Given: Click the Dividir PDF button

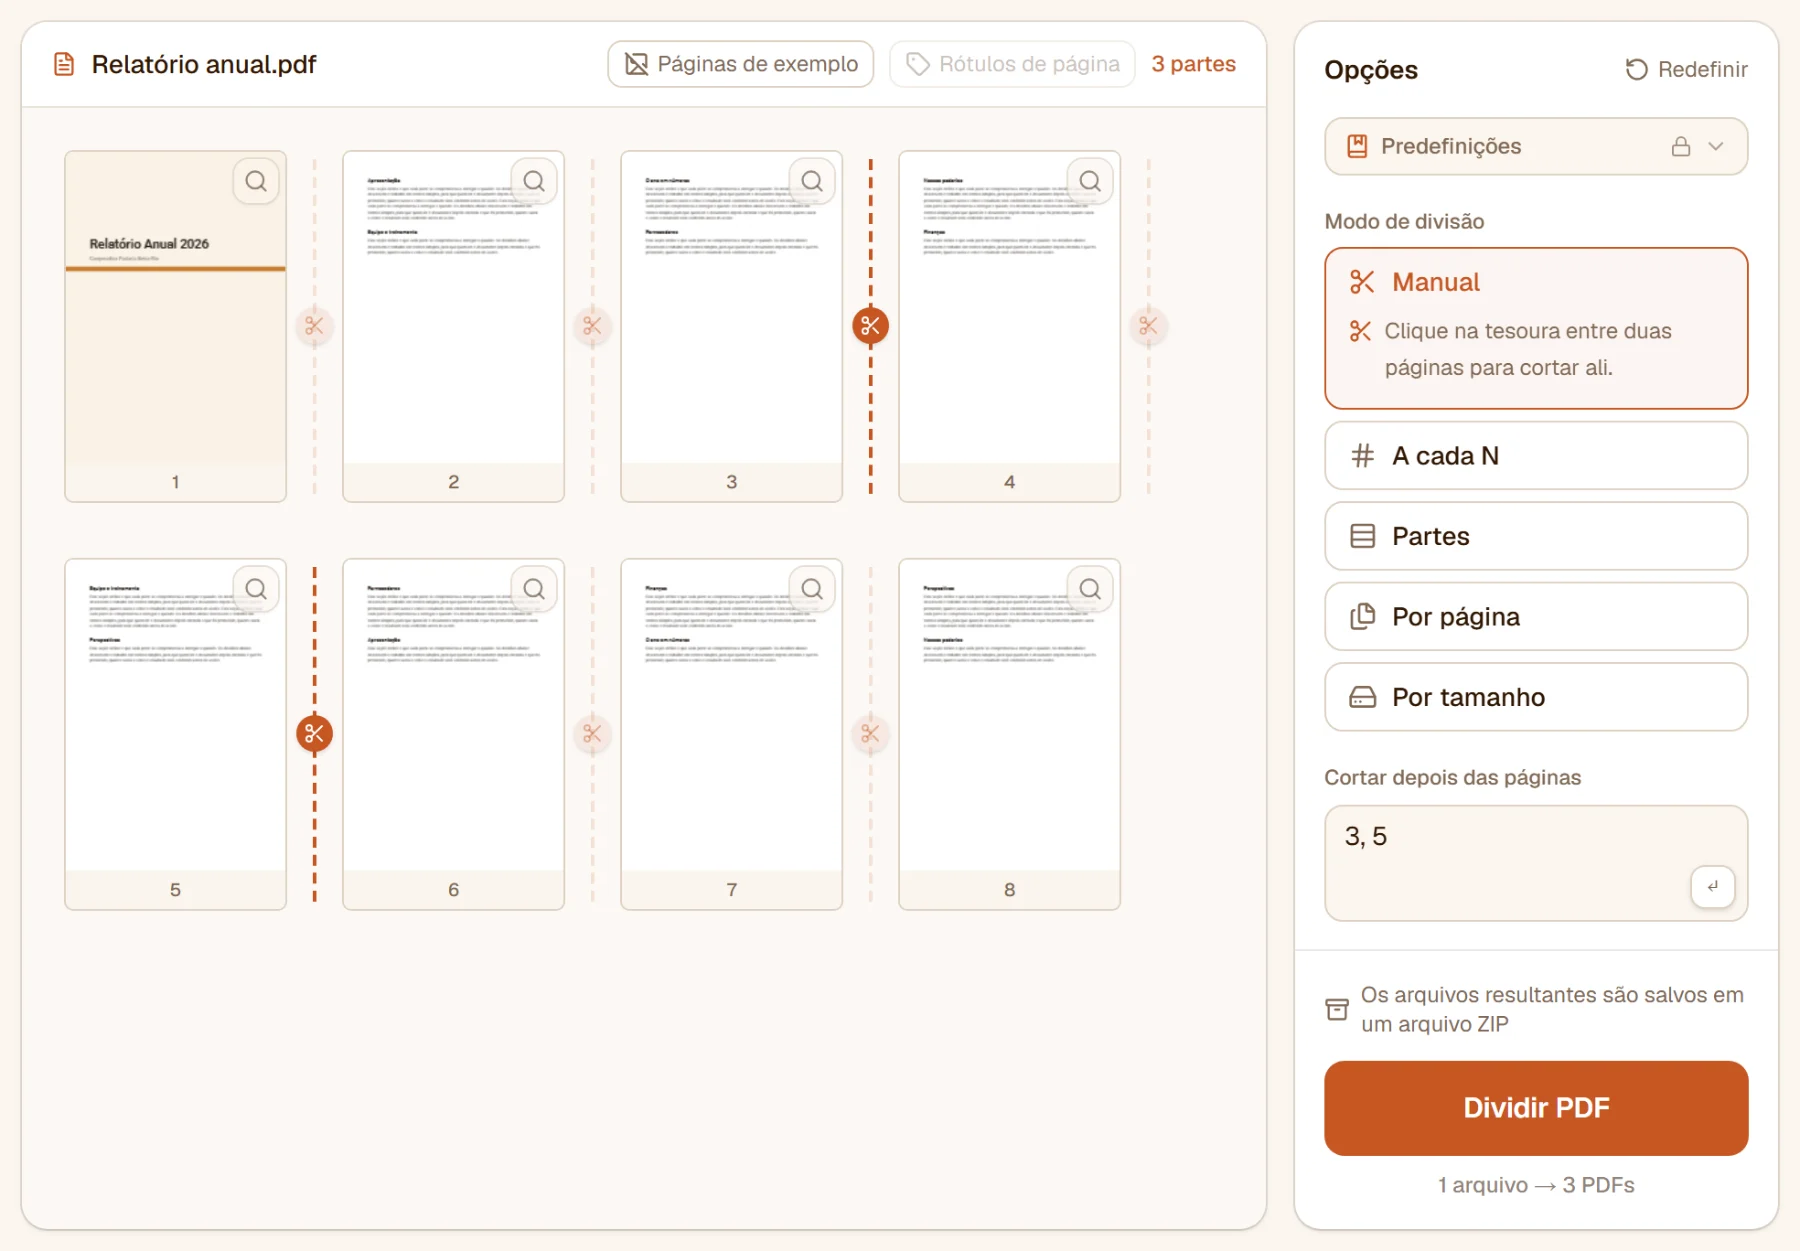Looking at the screenshot, I should 1536,1108.
